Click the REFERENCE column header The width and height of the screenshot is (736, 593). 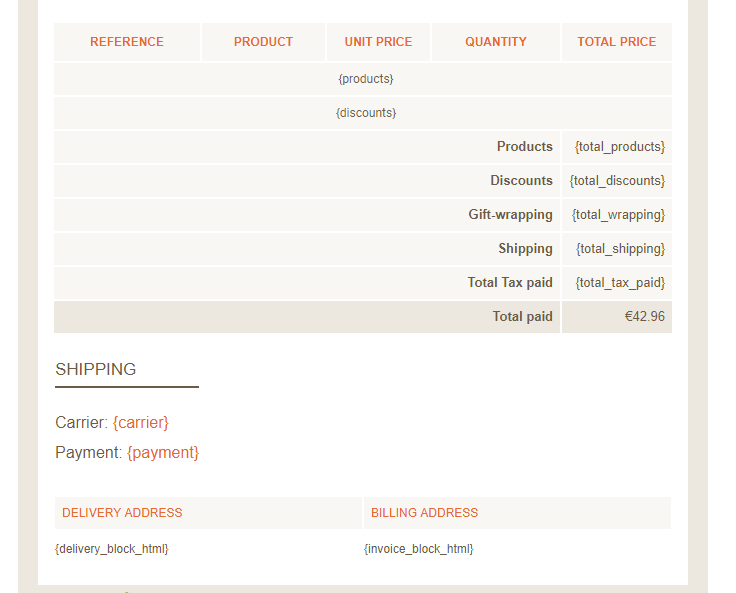127,42
